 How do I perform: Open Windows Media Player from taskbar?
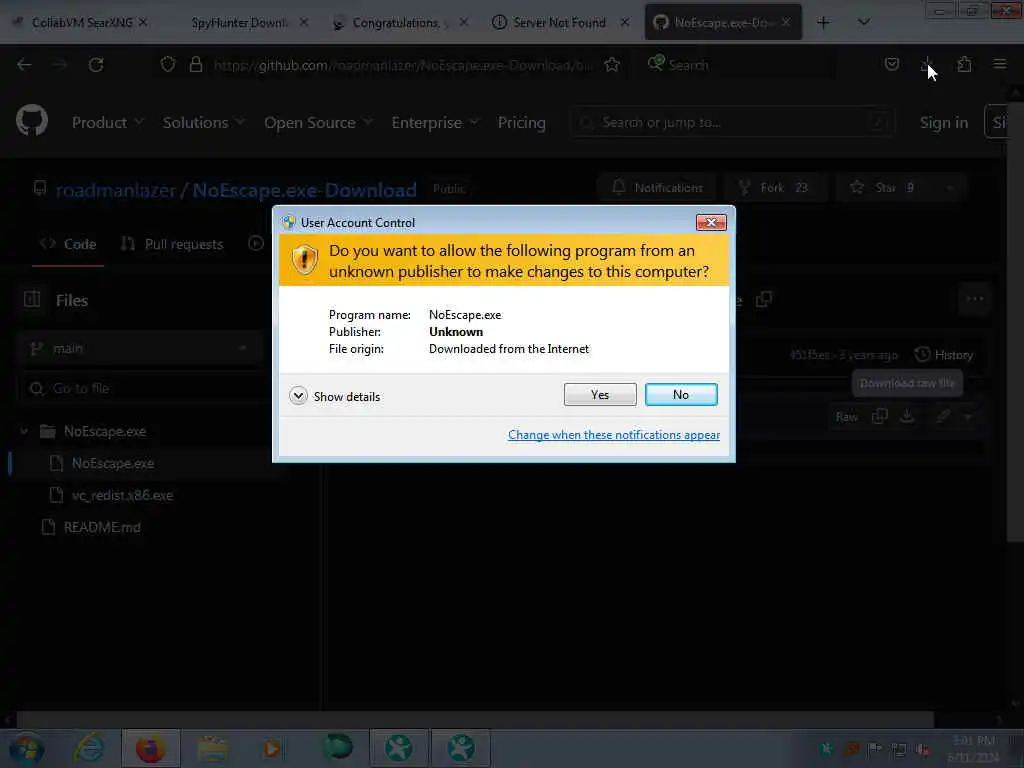[272, 748]
